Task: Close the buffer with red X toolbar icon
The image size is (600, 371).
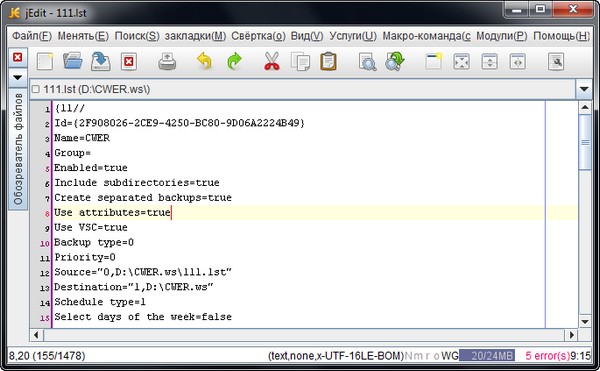Action: 129,62
